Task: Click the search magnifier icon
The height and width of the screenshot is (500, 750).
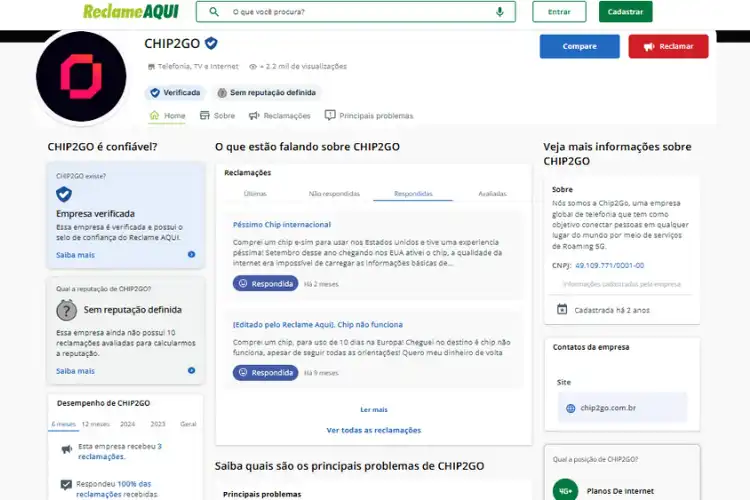Action: pos(214,11)
